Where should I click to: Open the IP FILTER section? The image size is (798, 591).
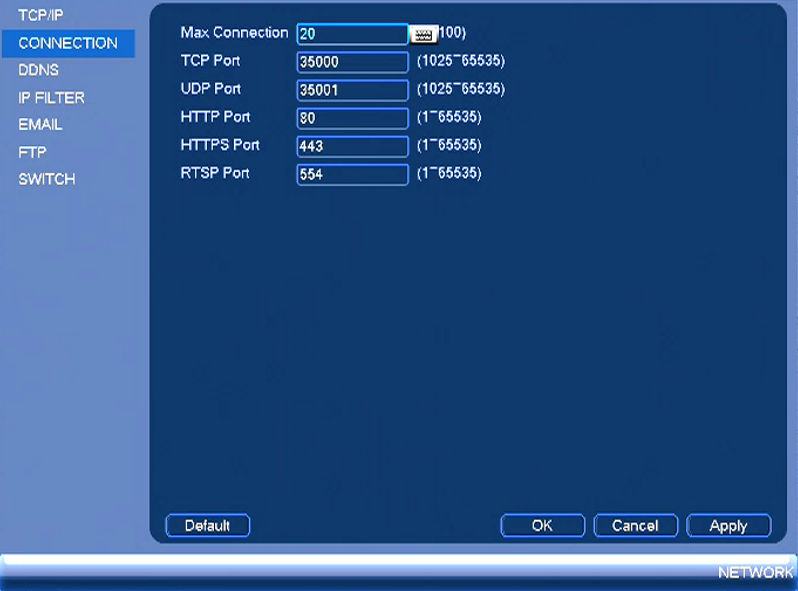51,98
